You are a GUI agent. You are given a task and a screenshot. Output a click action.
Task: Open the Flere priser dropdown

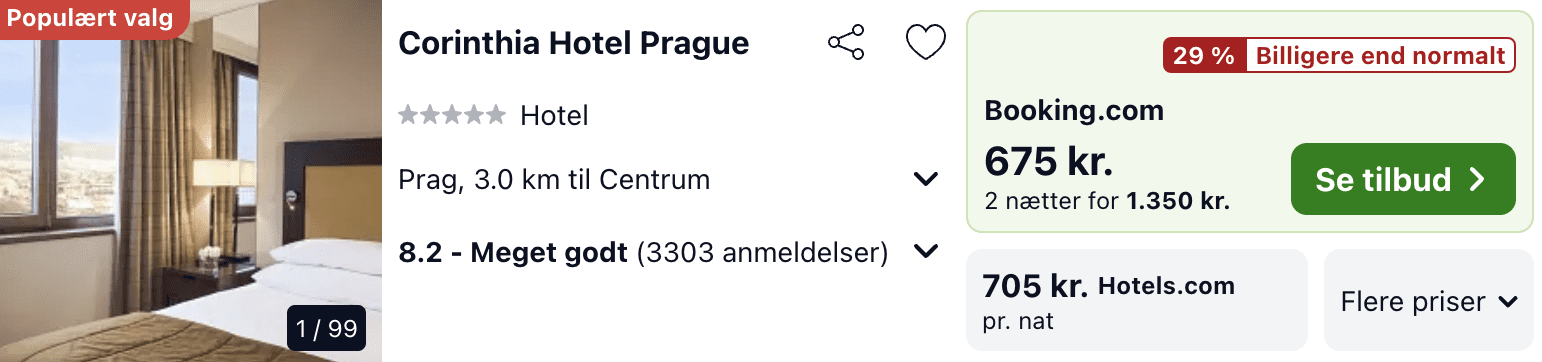pos(1429,300)
